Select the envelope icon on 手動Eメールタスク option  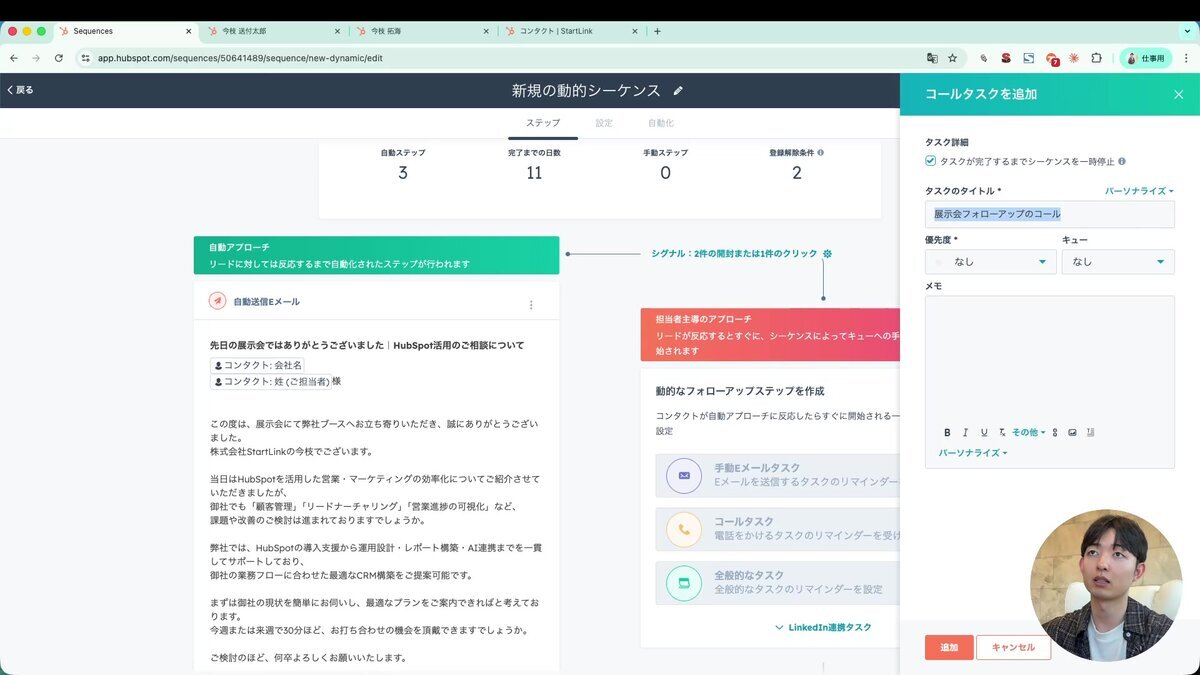(684, 477)
